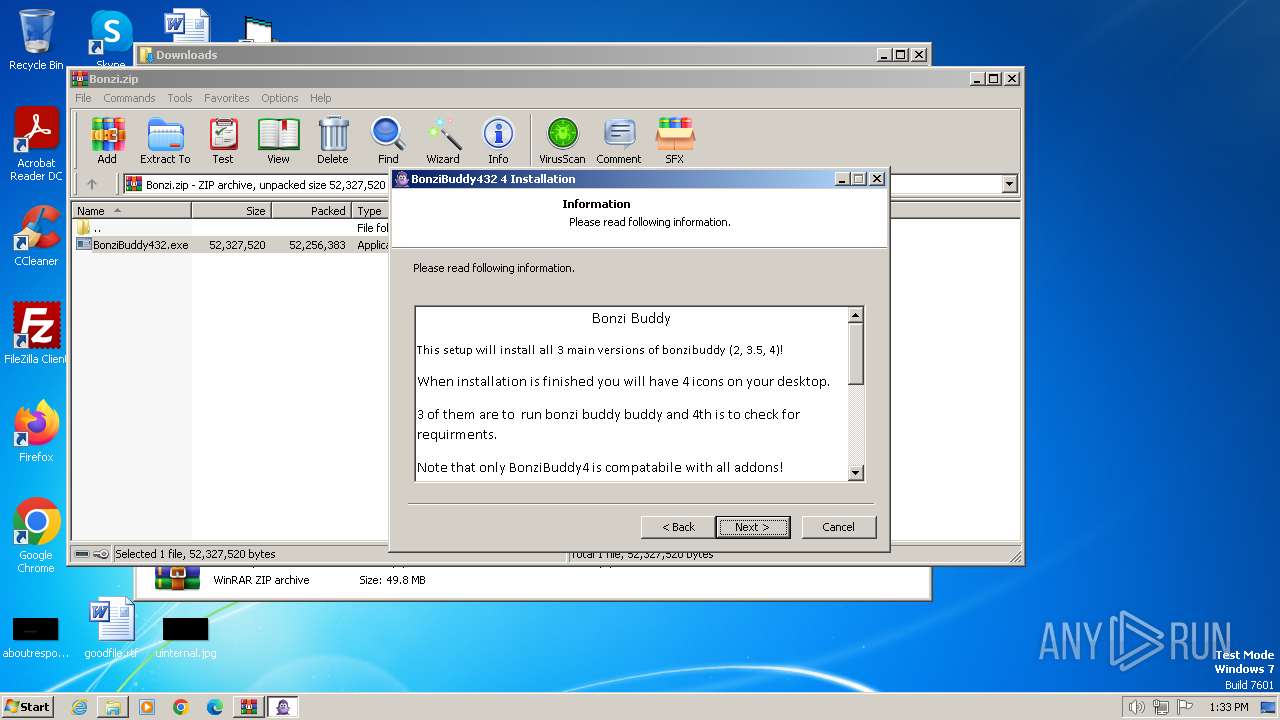This screenshot has height=720, width=1280.
Task: Open Google Chrome desktop shortcut
Action: click(36, 536)
